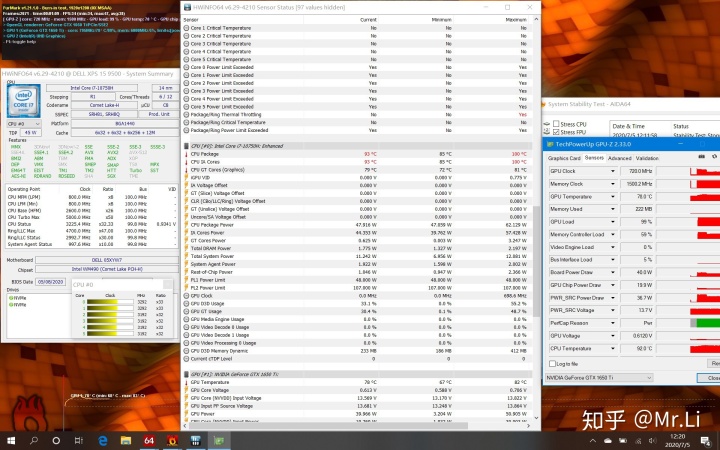Open Cortana circle on the taskbar
Image resolution: width=720 pixels, height=450 pixels.
click(56, 440)
